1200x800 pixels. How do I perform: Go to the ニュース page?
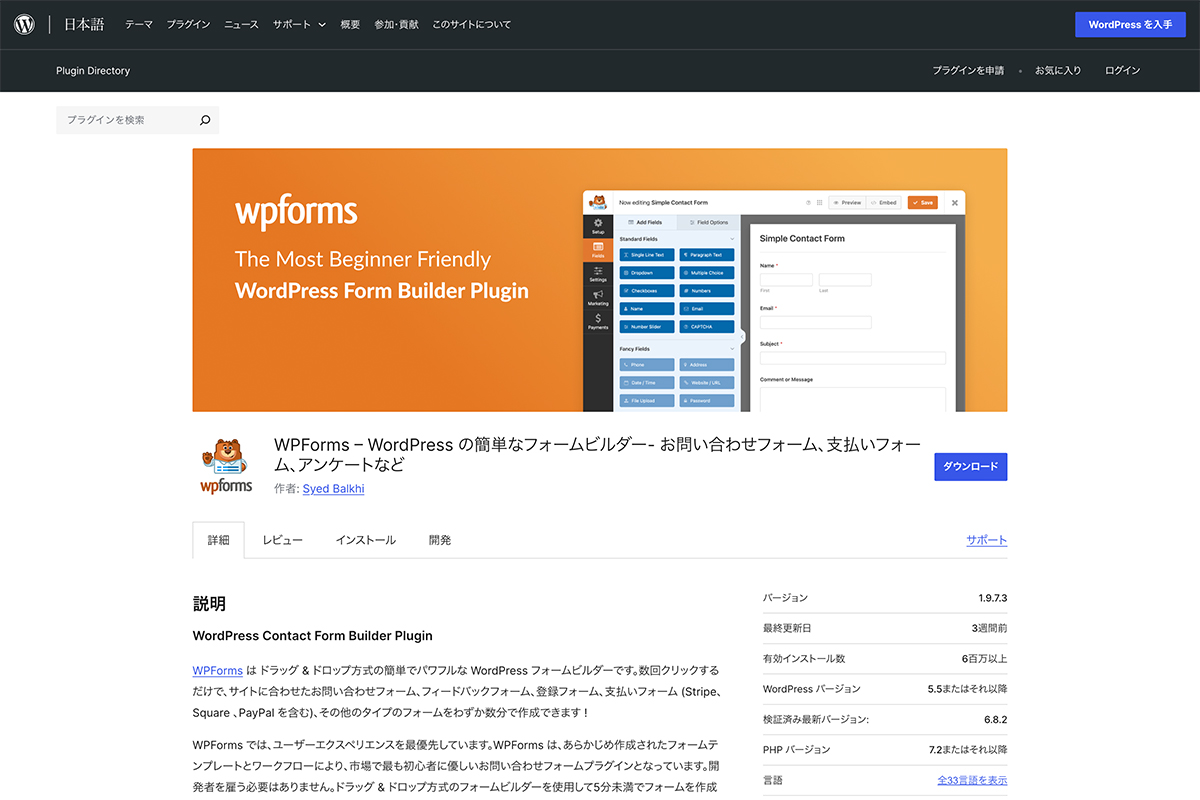241,25
